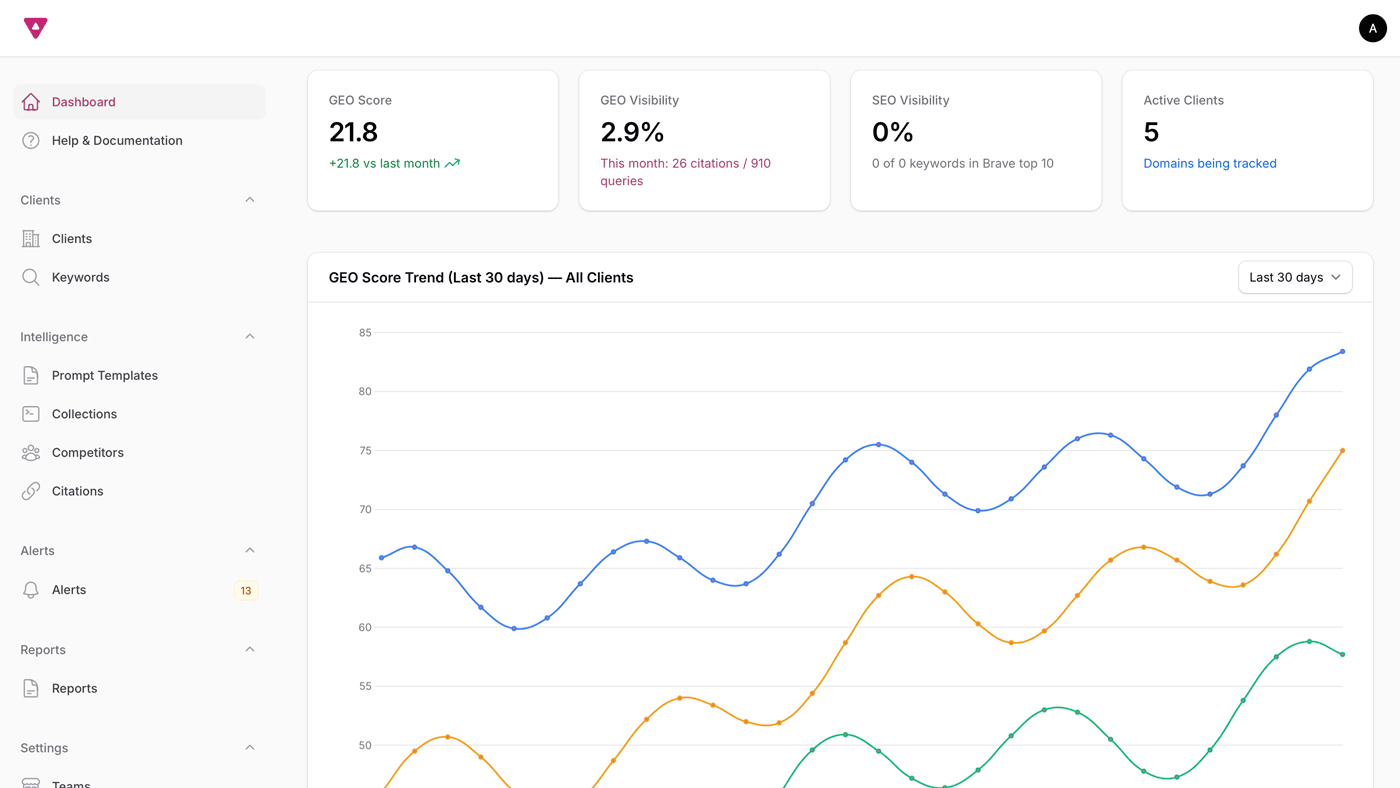Click the Keywords magnifying glass icon

(x=30, y=277)
